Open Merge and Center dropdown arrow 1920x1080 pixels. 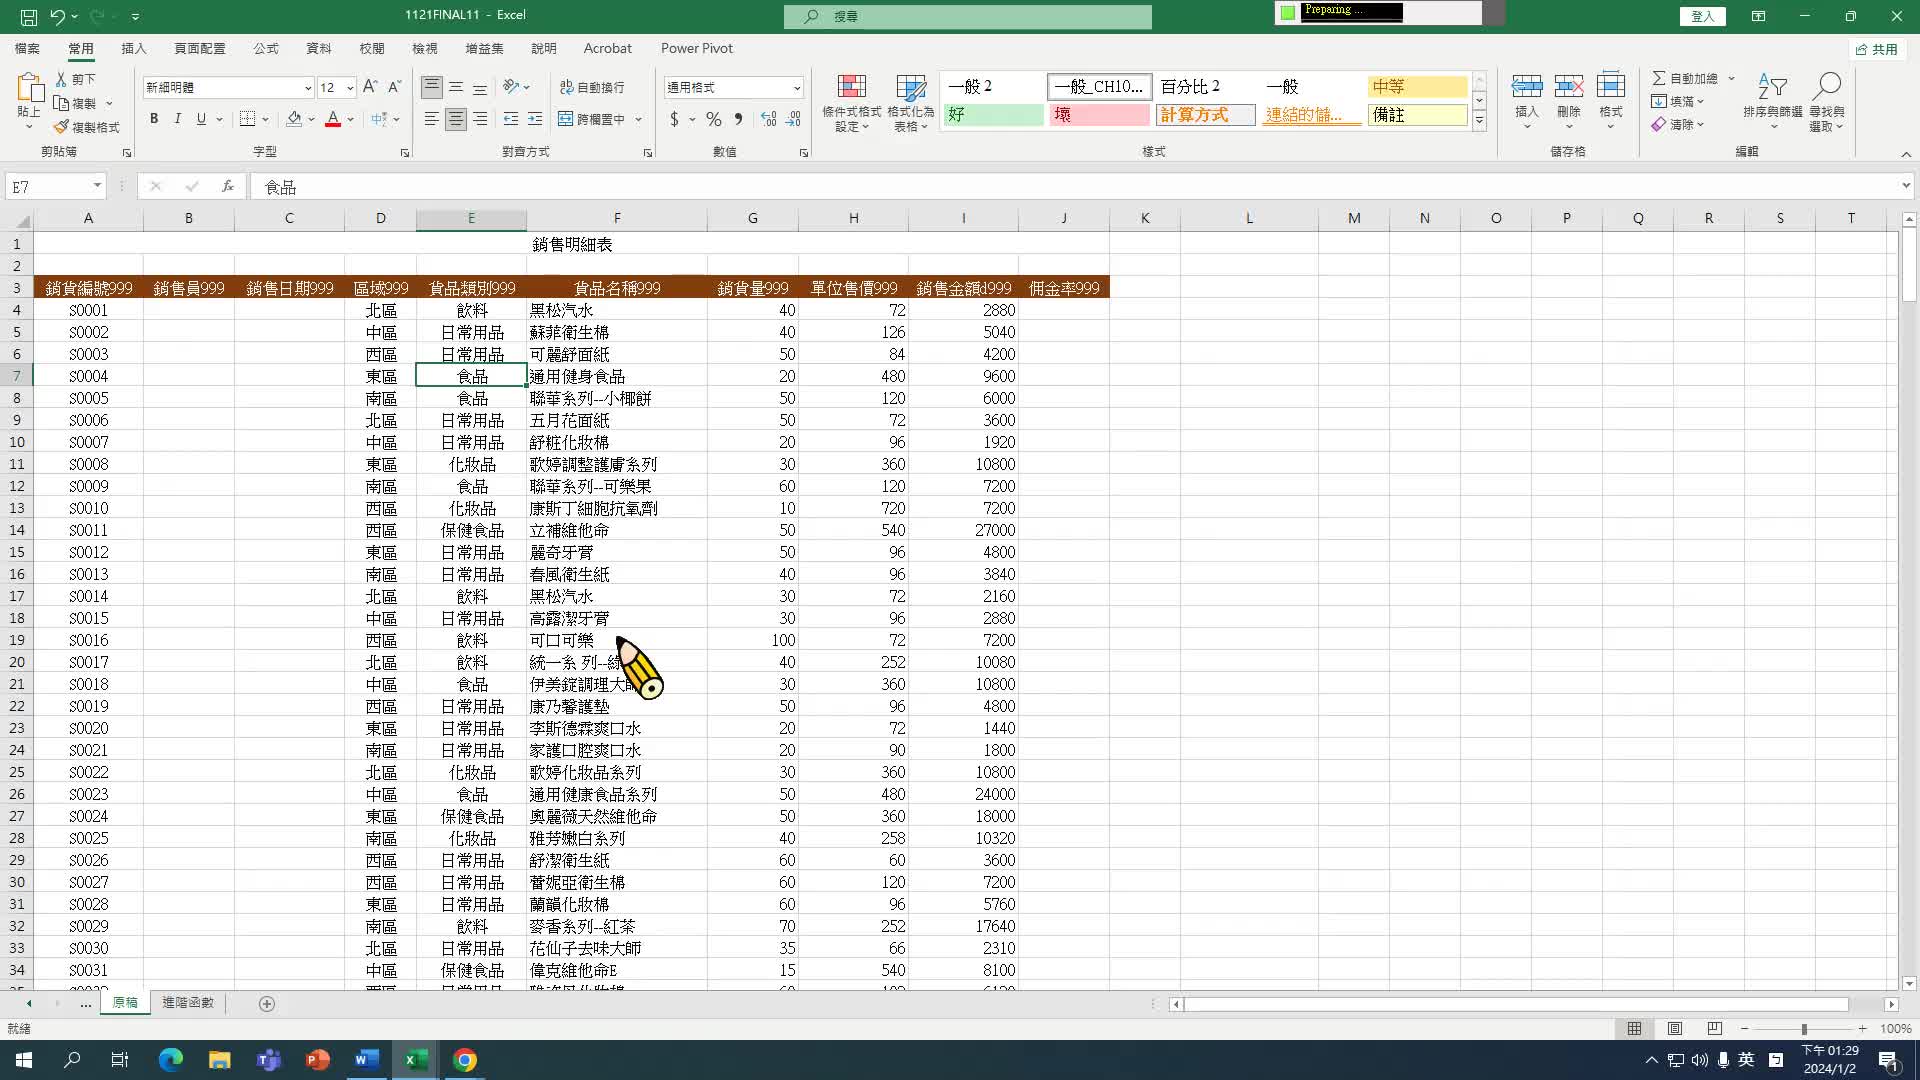coord(639,119)
